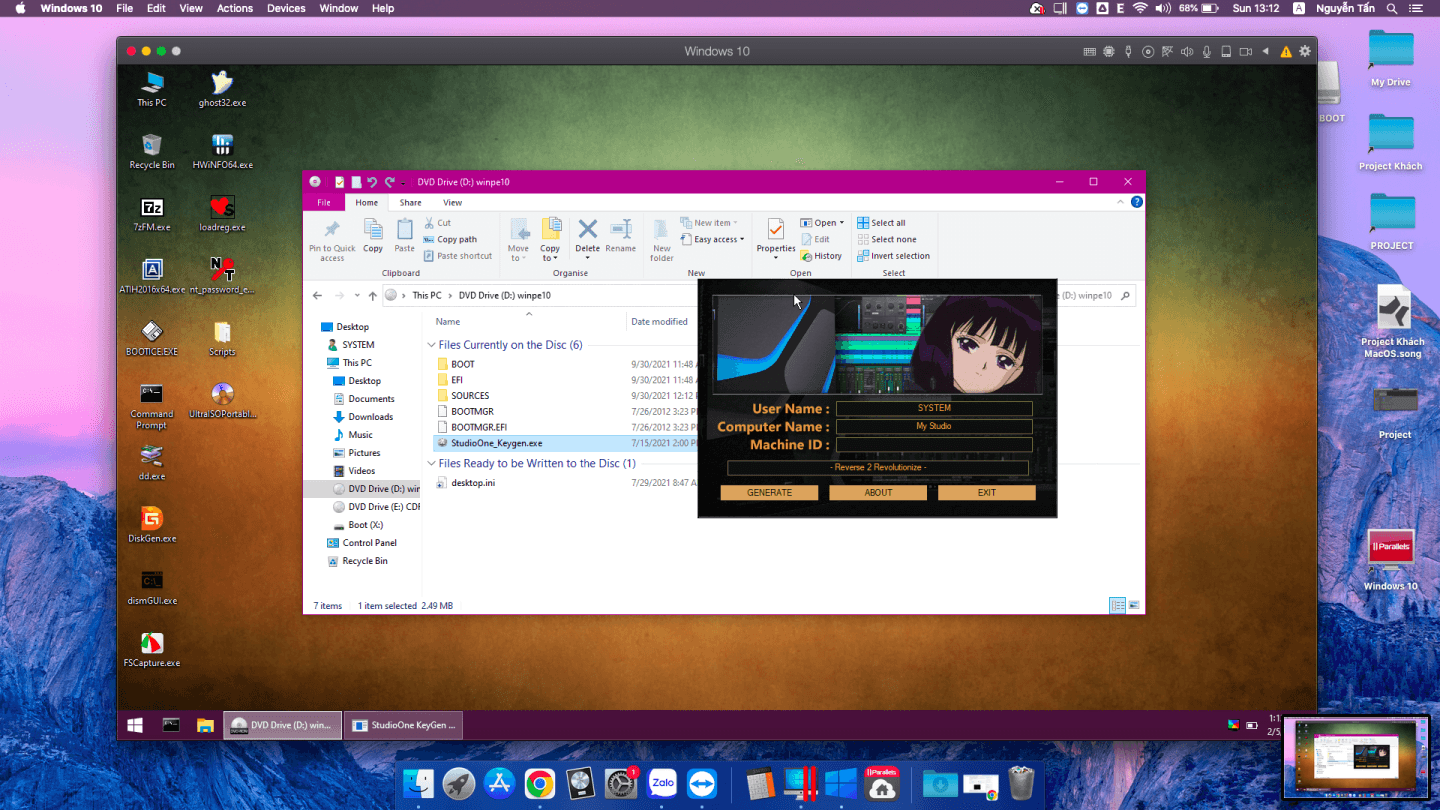Open Explorer help question mark icon

coord(1137,202)
